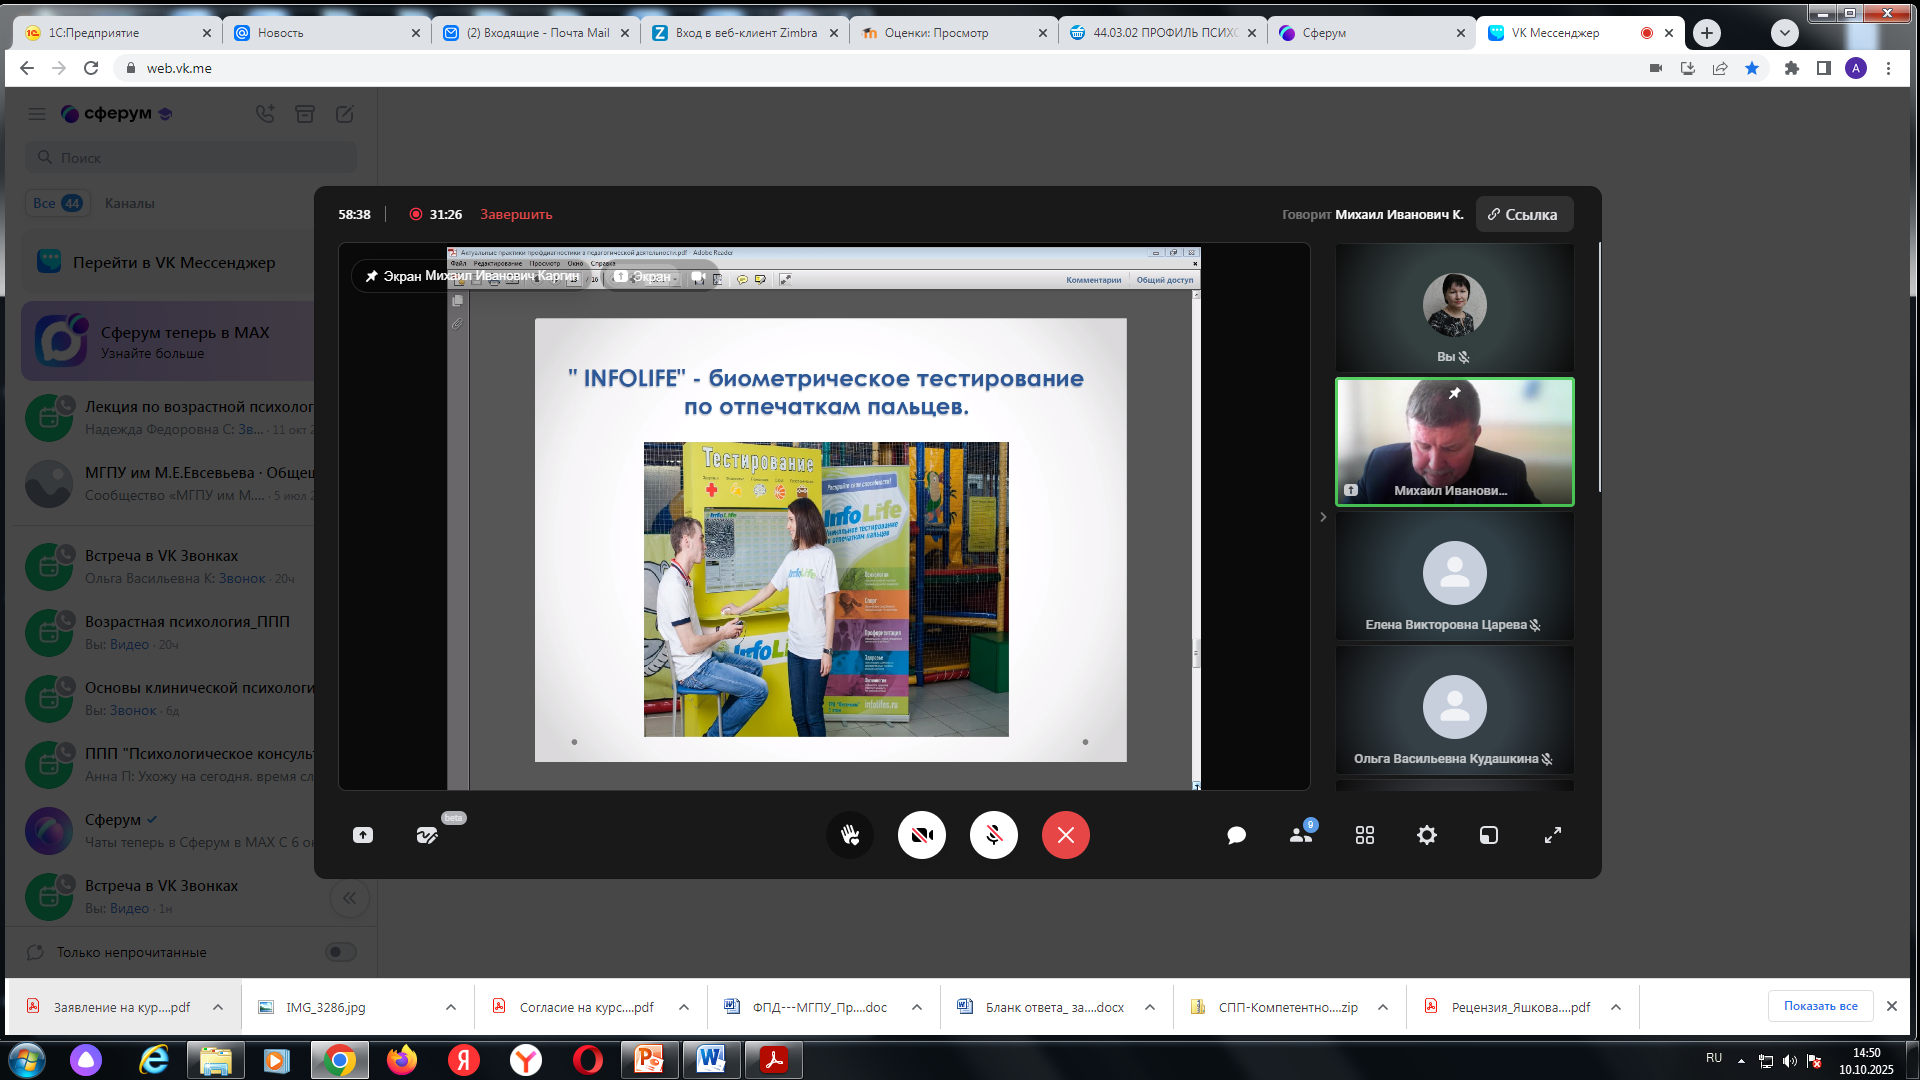Image resolution: width=1920 pixels, height=1080 pixels.
Task: Raise hand in the call
Action: point(850,835)
